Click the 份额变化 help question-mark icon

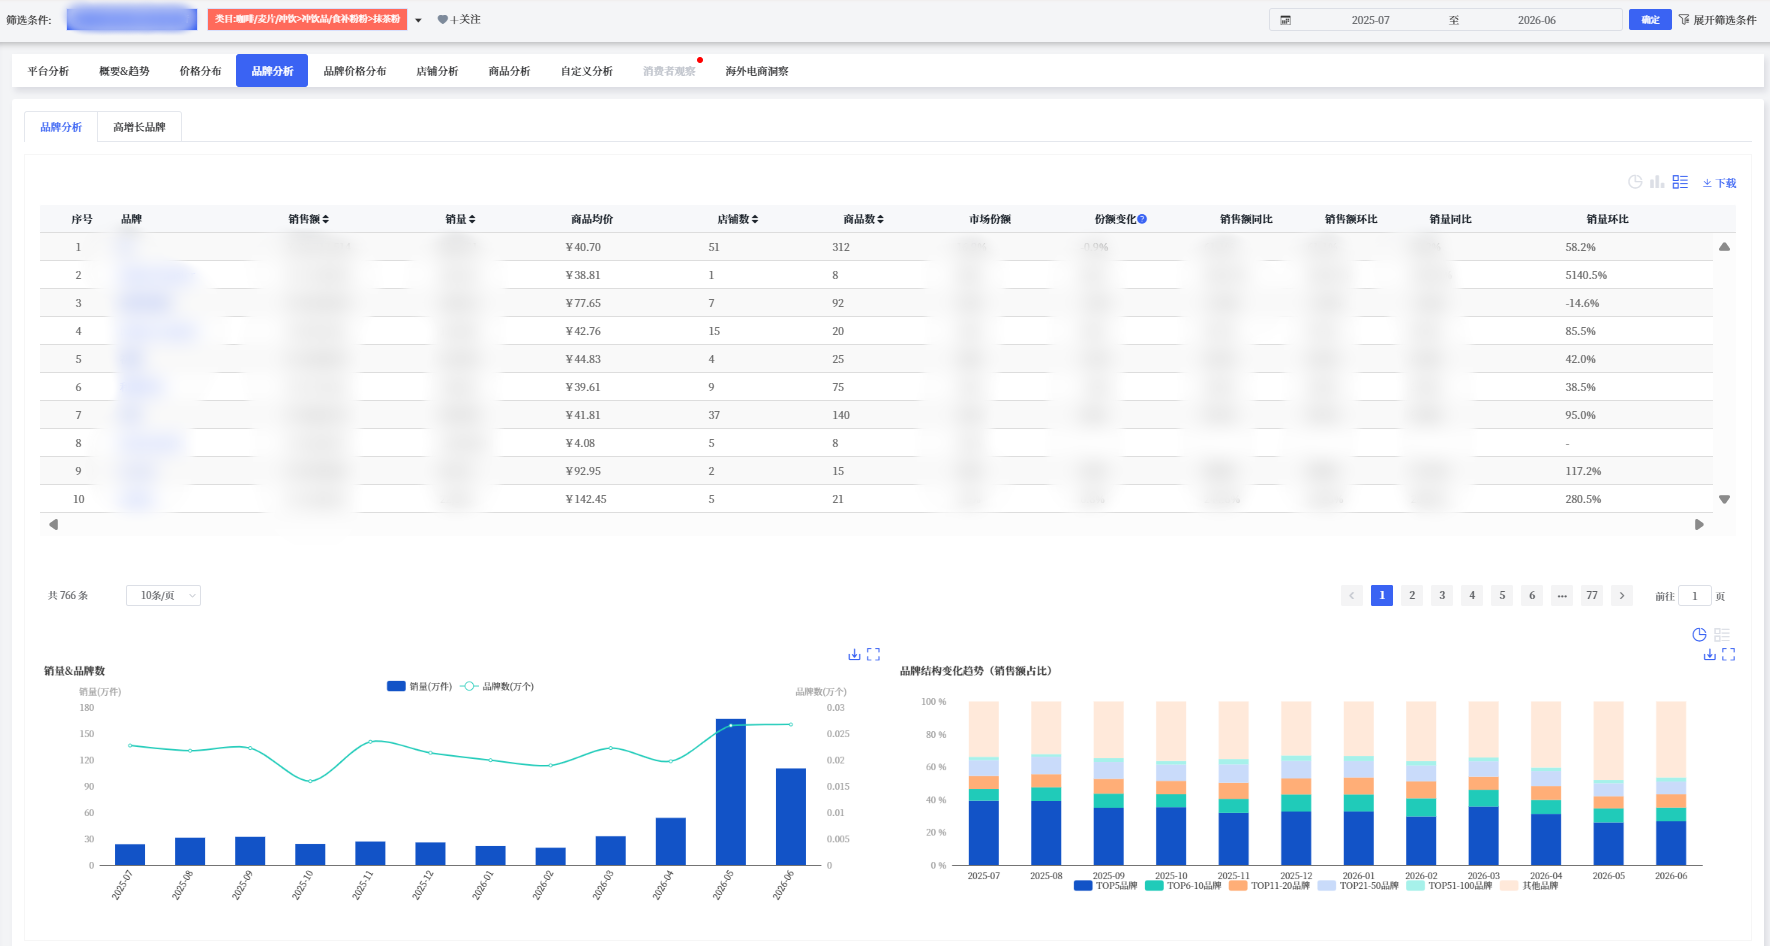coord(1142,219)
